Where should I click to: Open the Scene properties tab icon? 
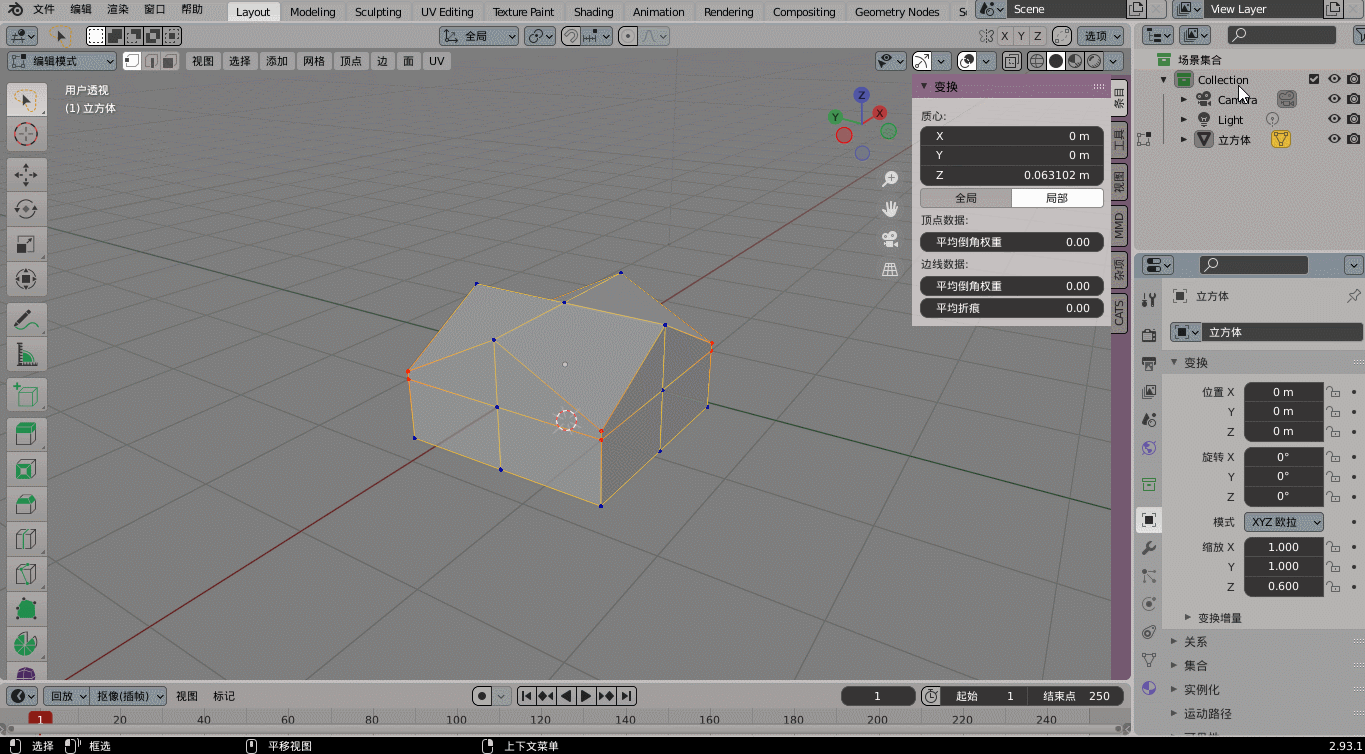pyautogui.click(x=1149, y=420)
